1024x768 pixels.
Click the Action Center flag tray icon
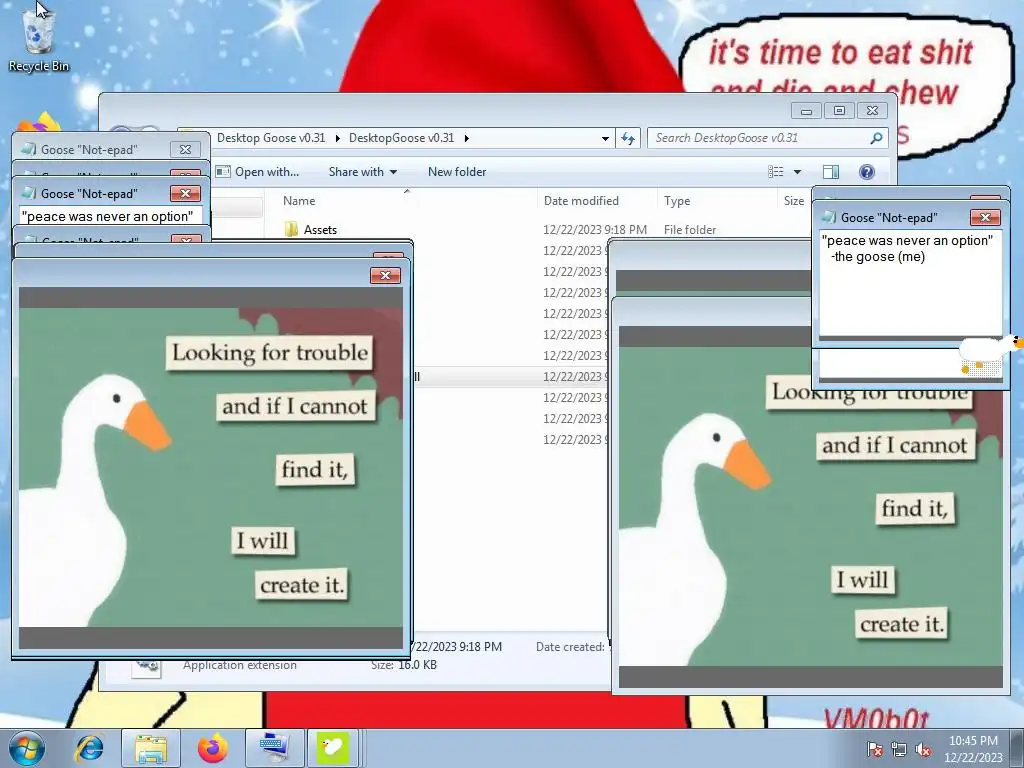[x=874, y=750]
